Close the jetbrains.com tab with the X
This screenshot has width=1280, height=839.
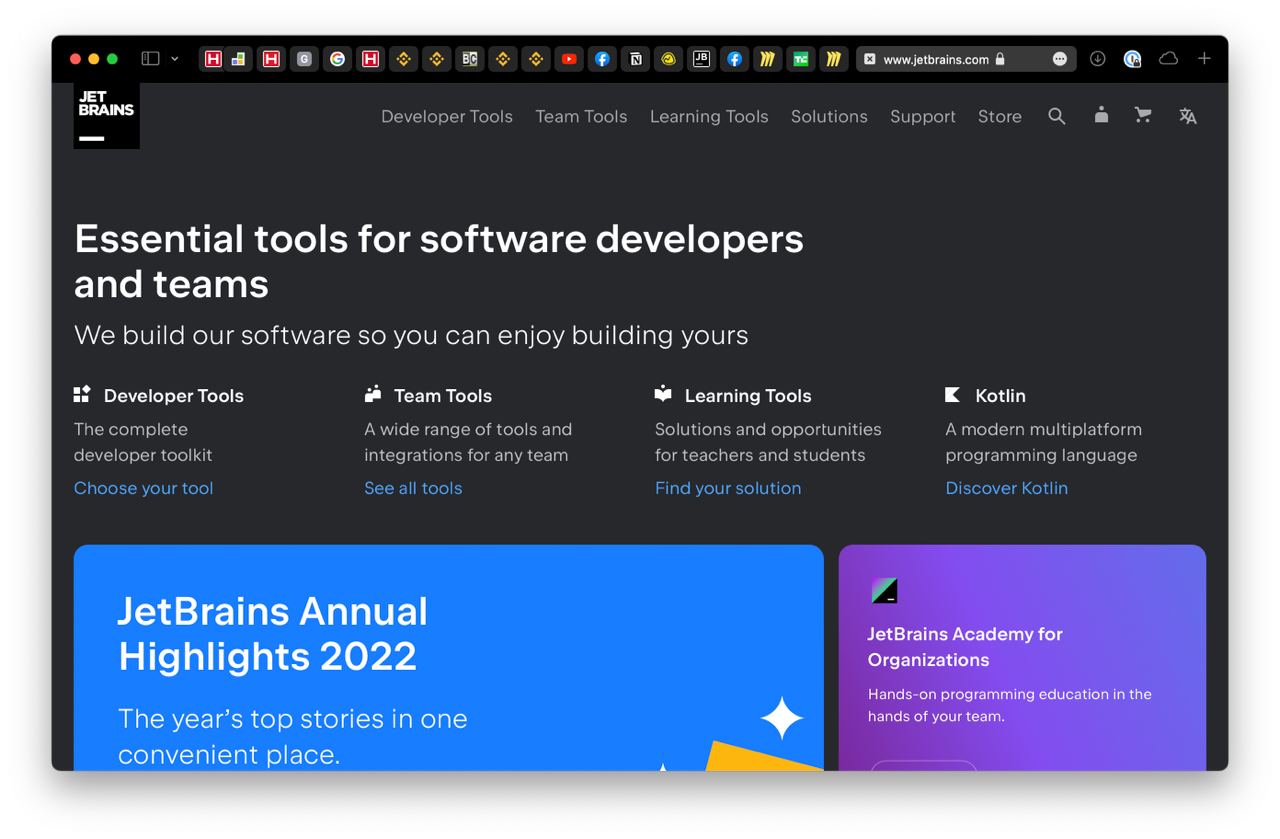[870, 59]
